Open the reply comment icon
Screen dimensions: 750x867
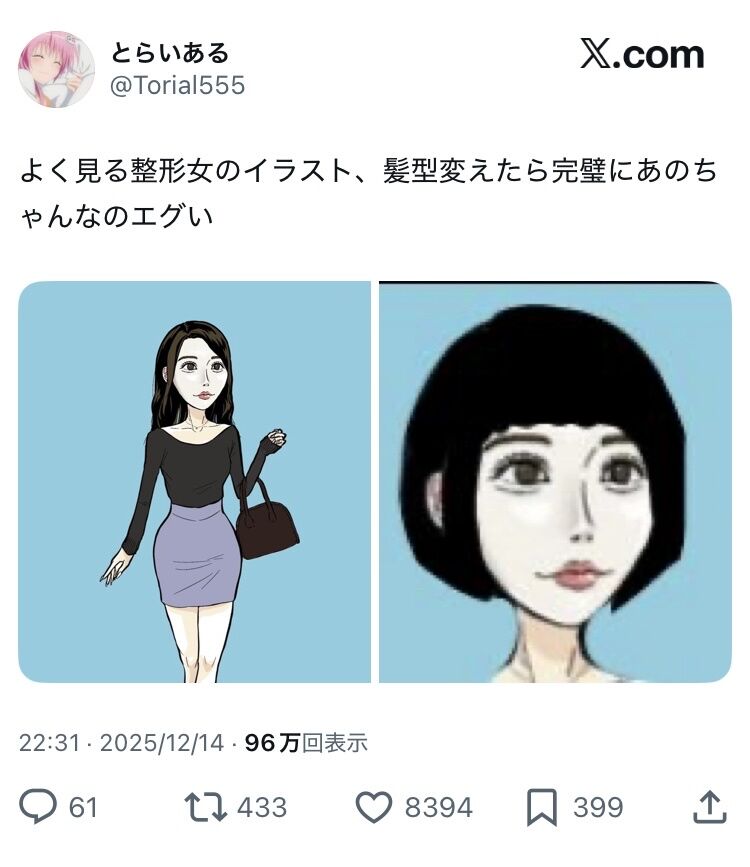[x=38, y=807]
